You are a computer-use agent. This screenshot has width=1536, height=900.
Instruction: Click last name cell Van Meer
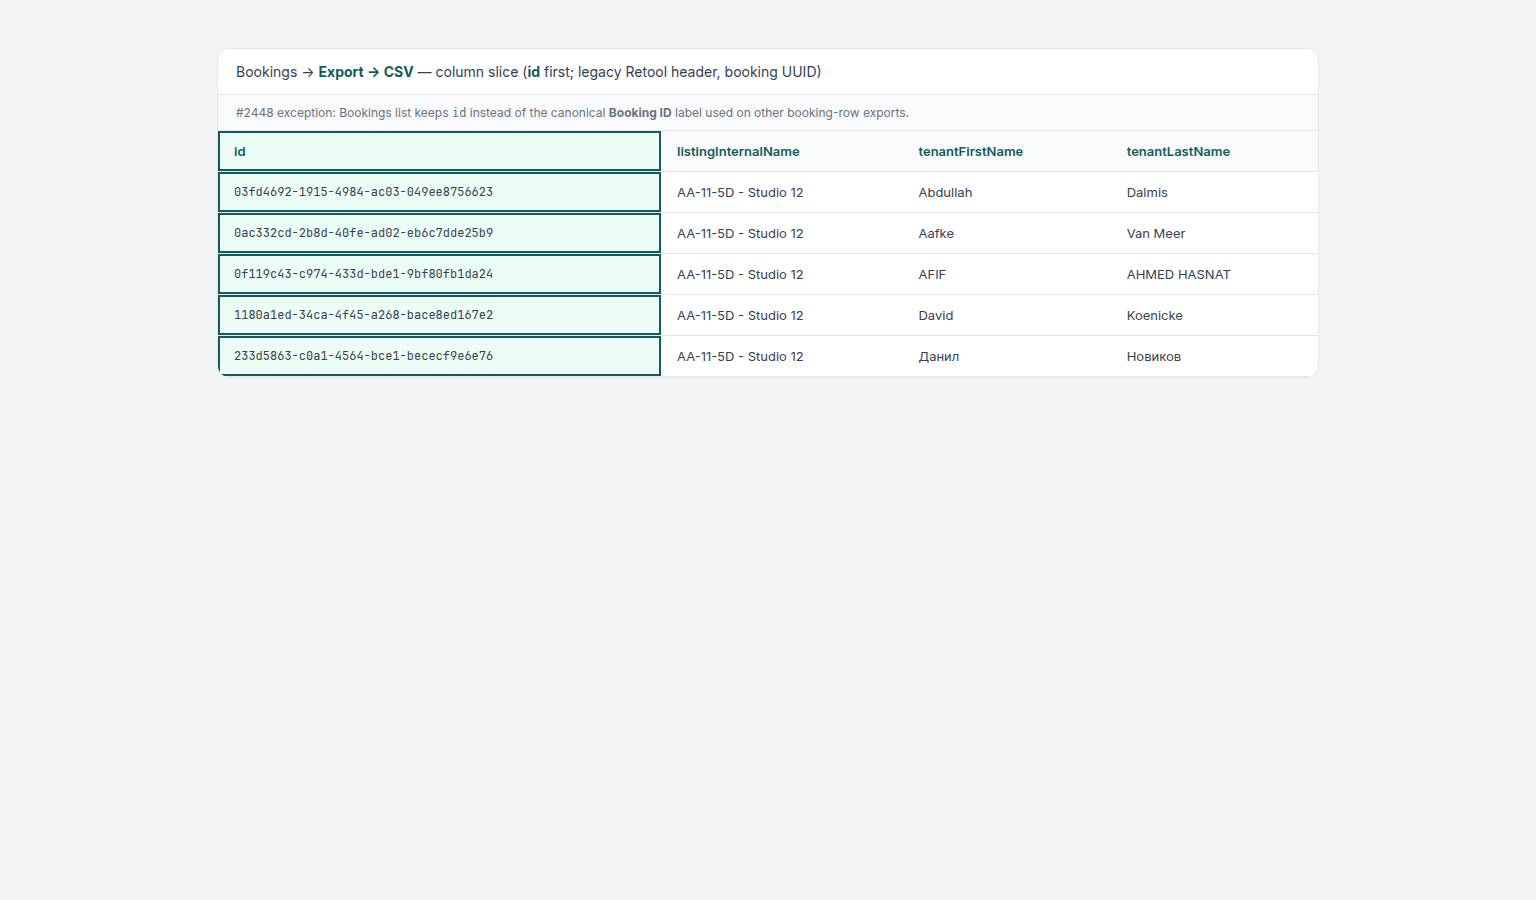[x=1214, y=233]
